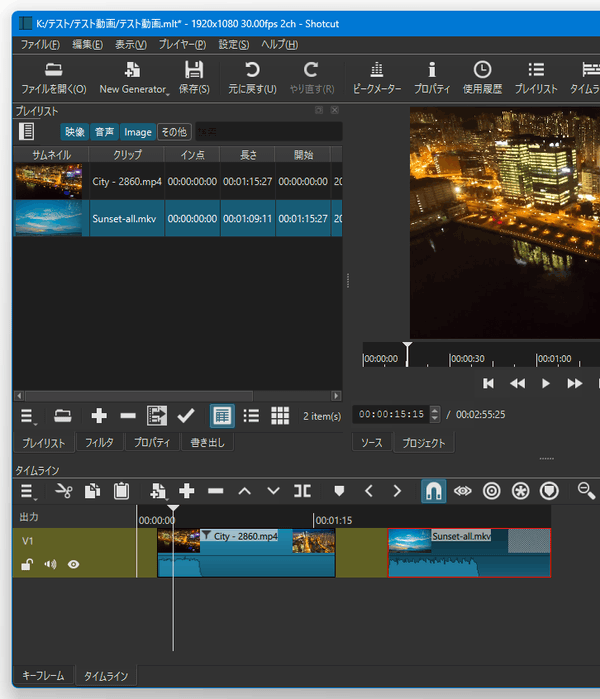Screen dimensions: 600x699
Task: Switch playlist to details view
Action: coord(222,416)
